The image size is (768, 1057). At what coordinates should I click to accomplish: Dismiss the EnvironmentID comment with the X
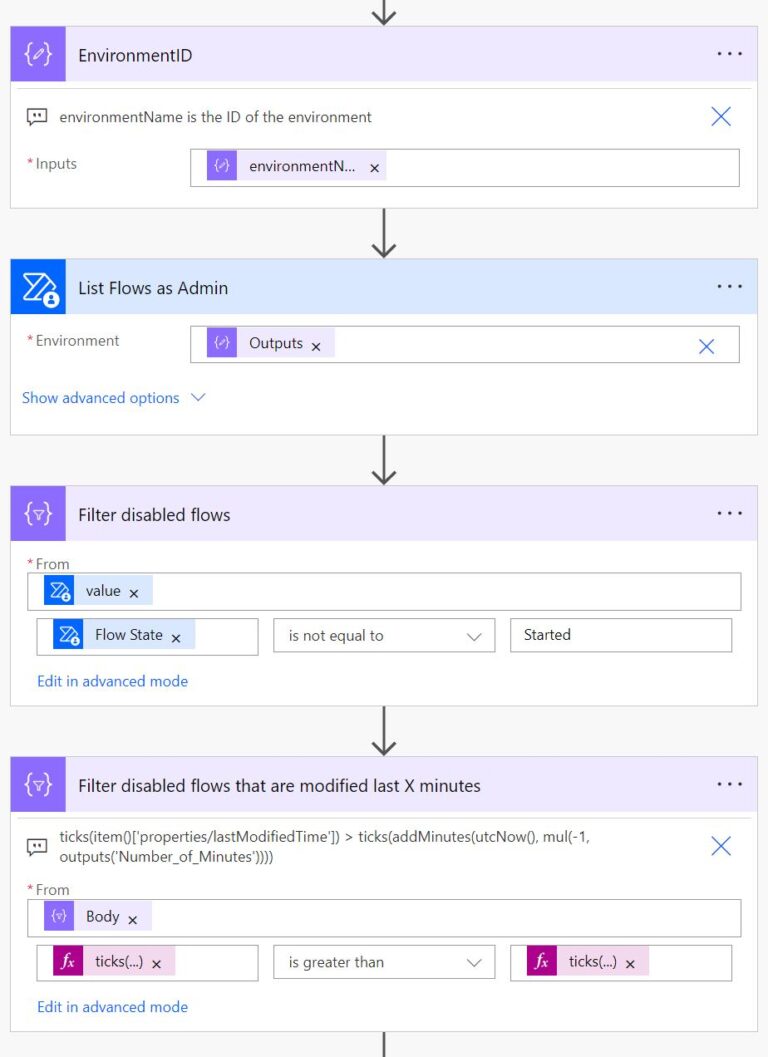[720, 116]
